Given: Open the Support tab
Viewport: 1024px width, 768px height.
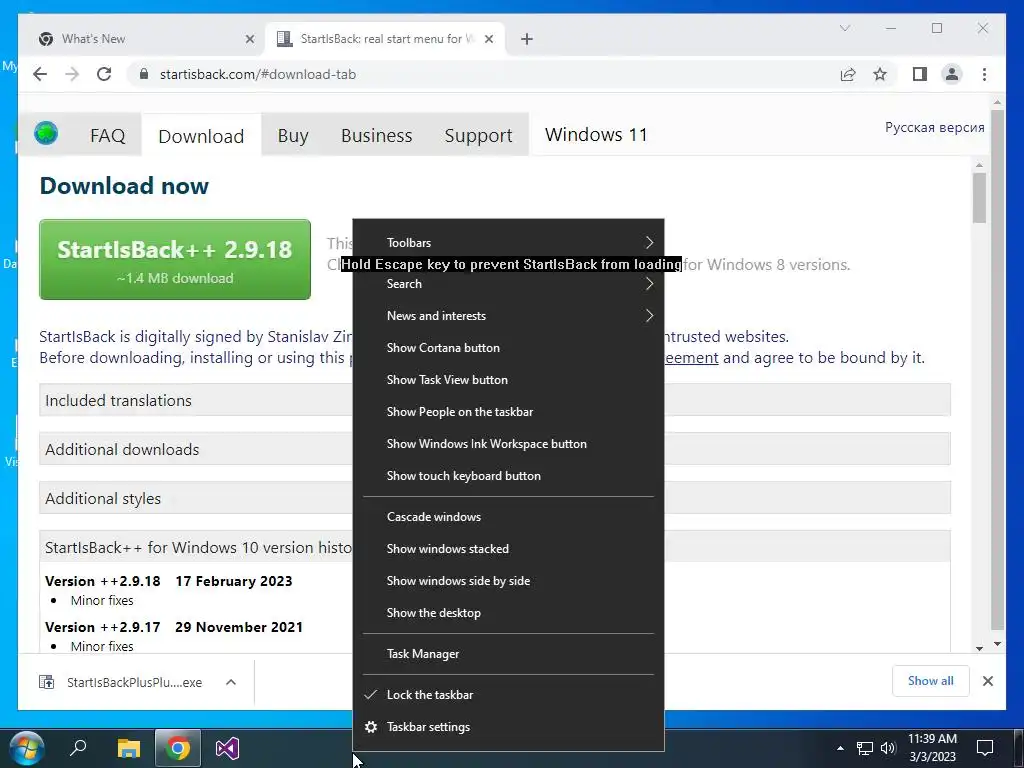Looking at the screenshot, I should (478, 136).
